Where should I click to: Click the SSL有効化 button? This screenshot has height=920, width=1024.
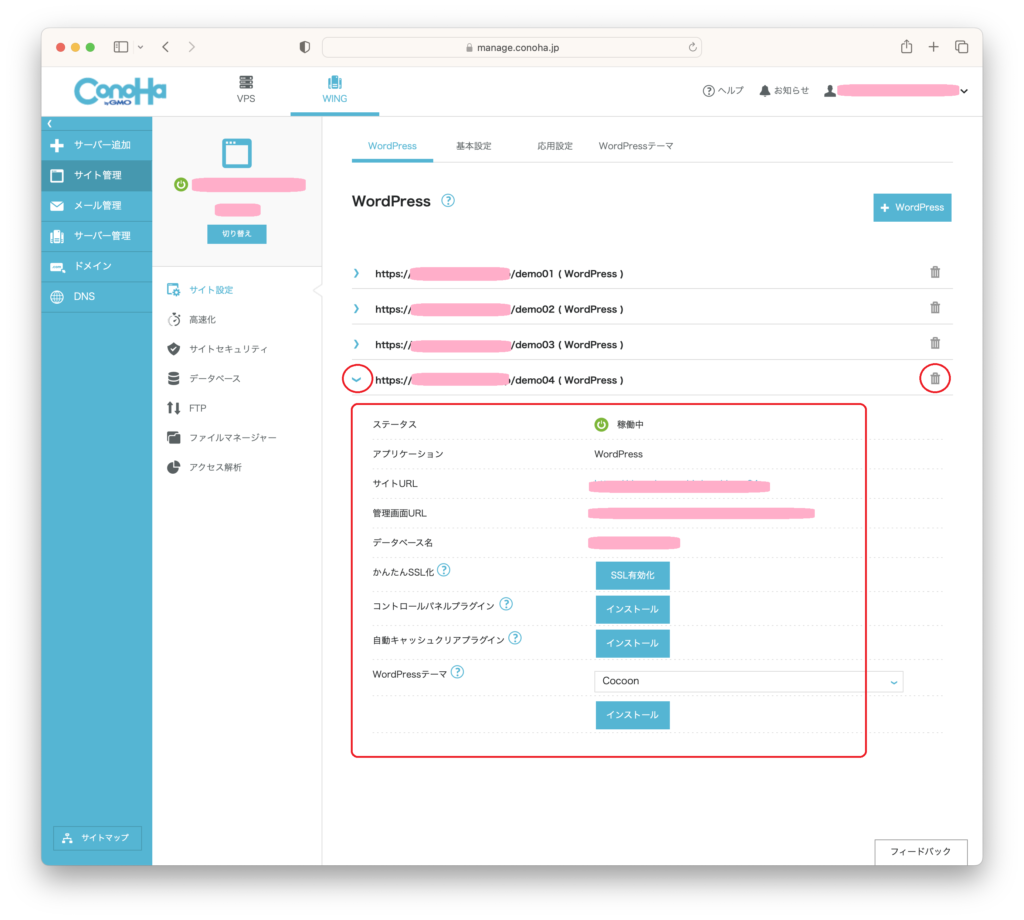click(x=632, y=575)
